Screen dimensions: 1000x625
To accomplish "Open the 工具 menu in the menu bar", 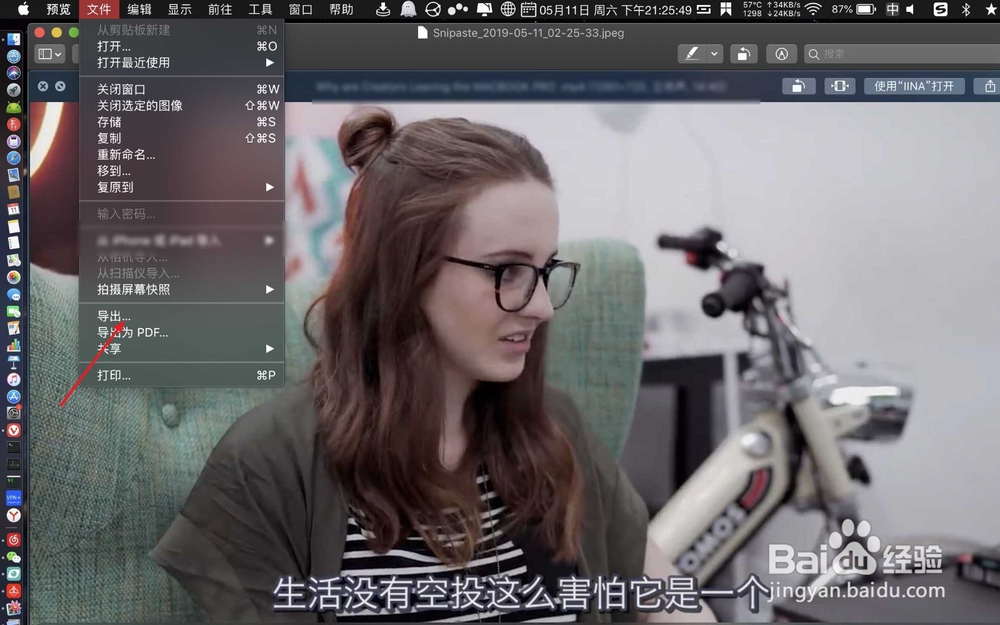I will click(x=262, y=11).
